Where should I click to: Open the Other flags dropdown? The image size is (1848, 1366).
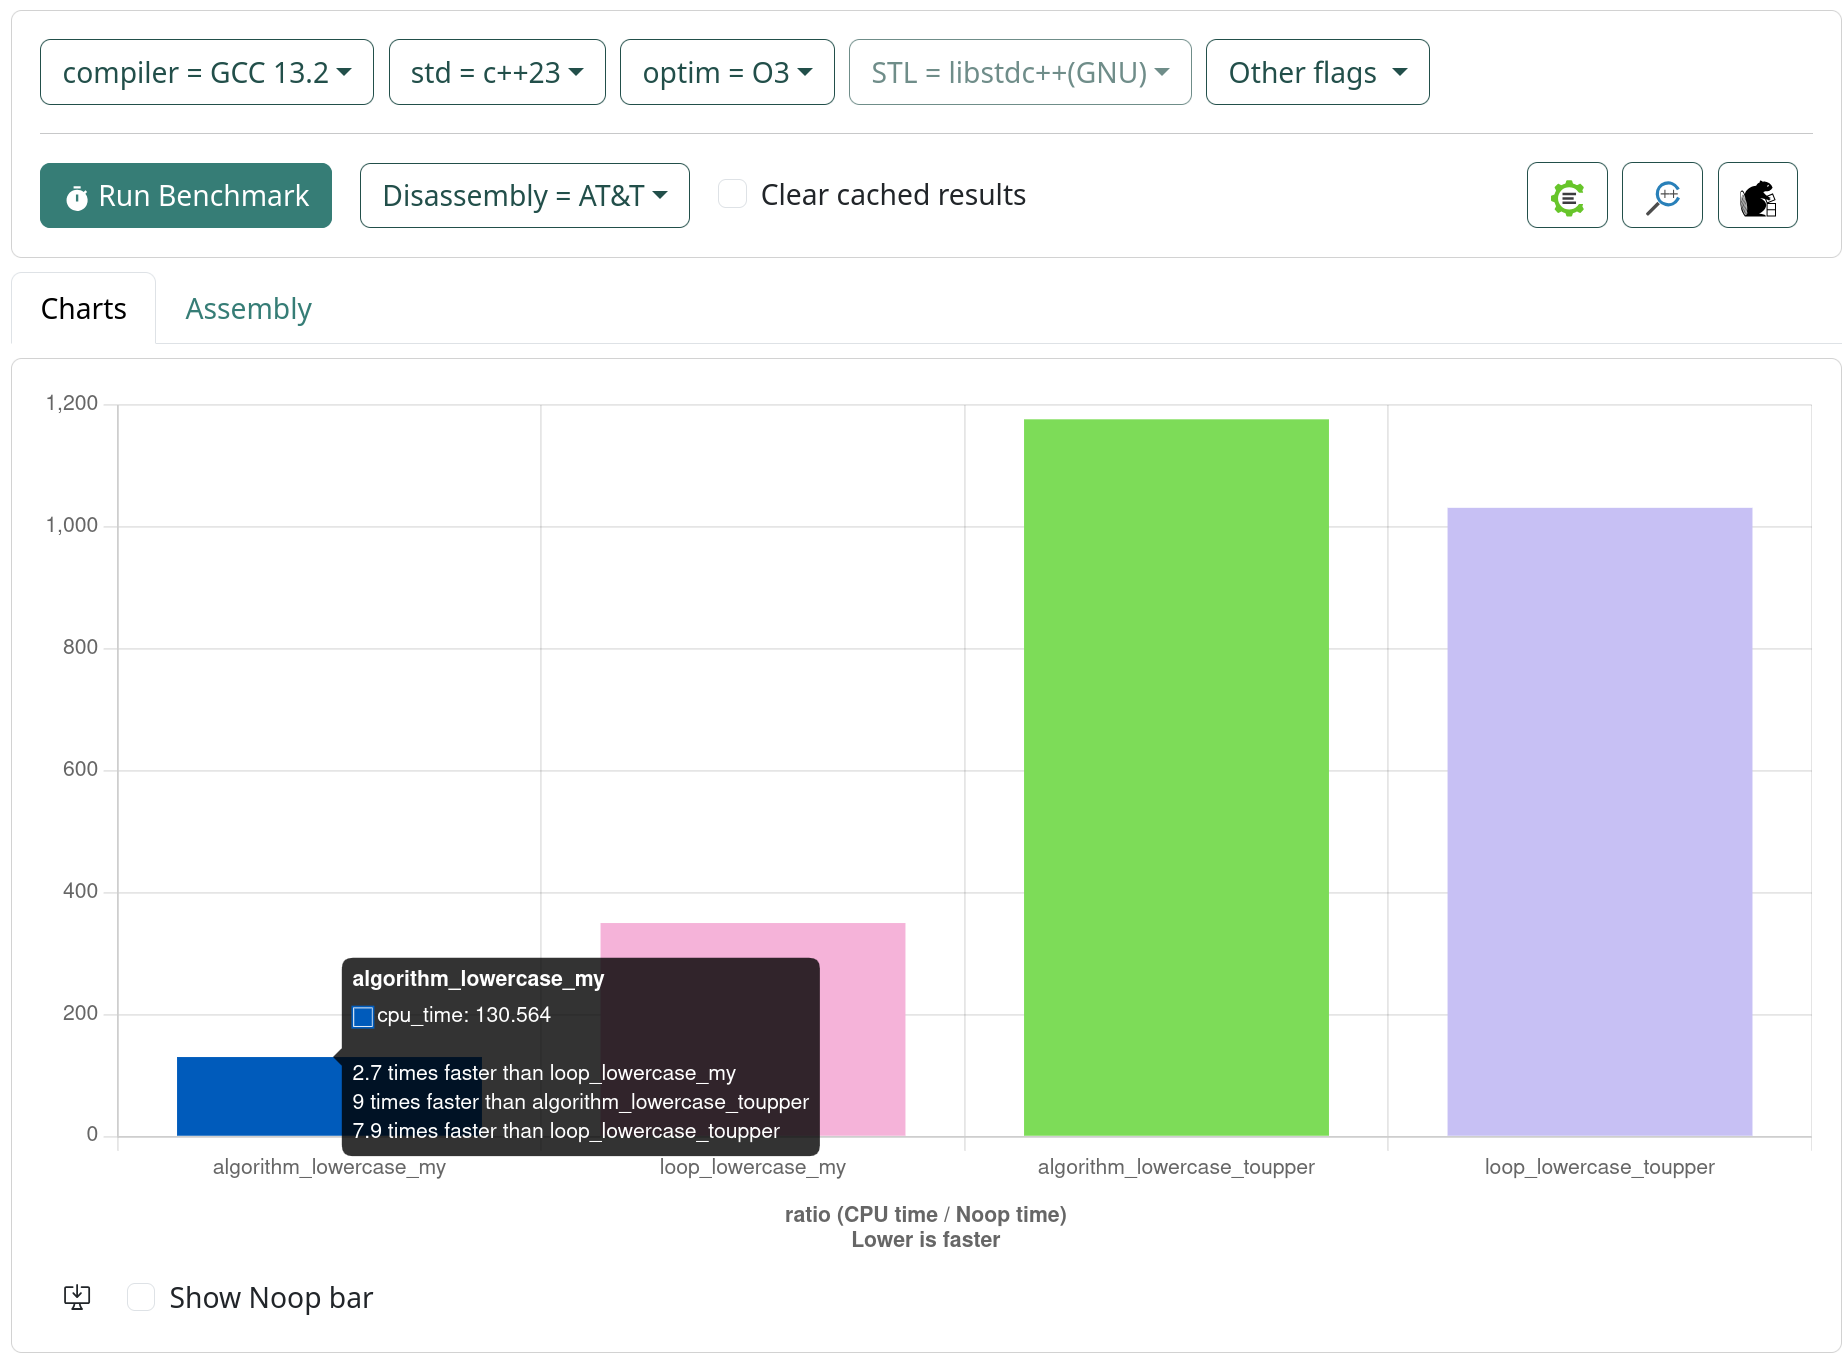point(1316,73)
